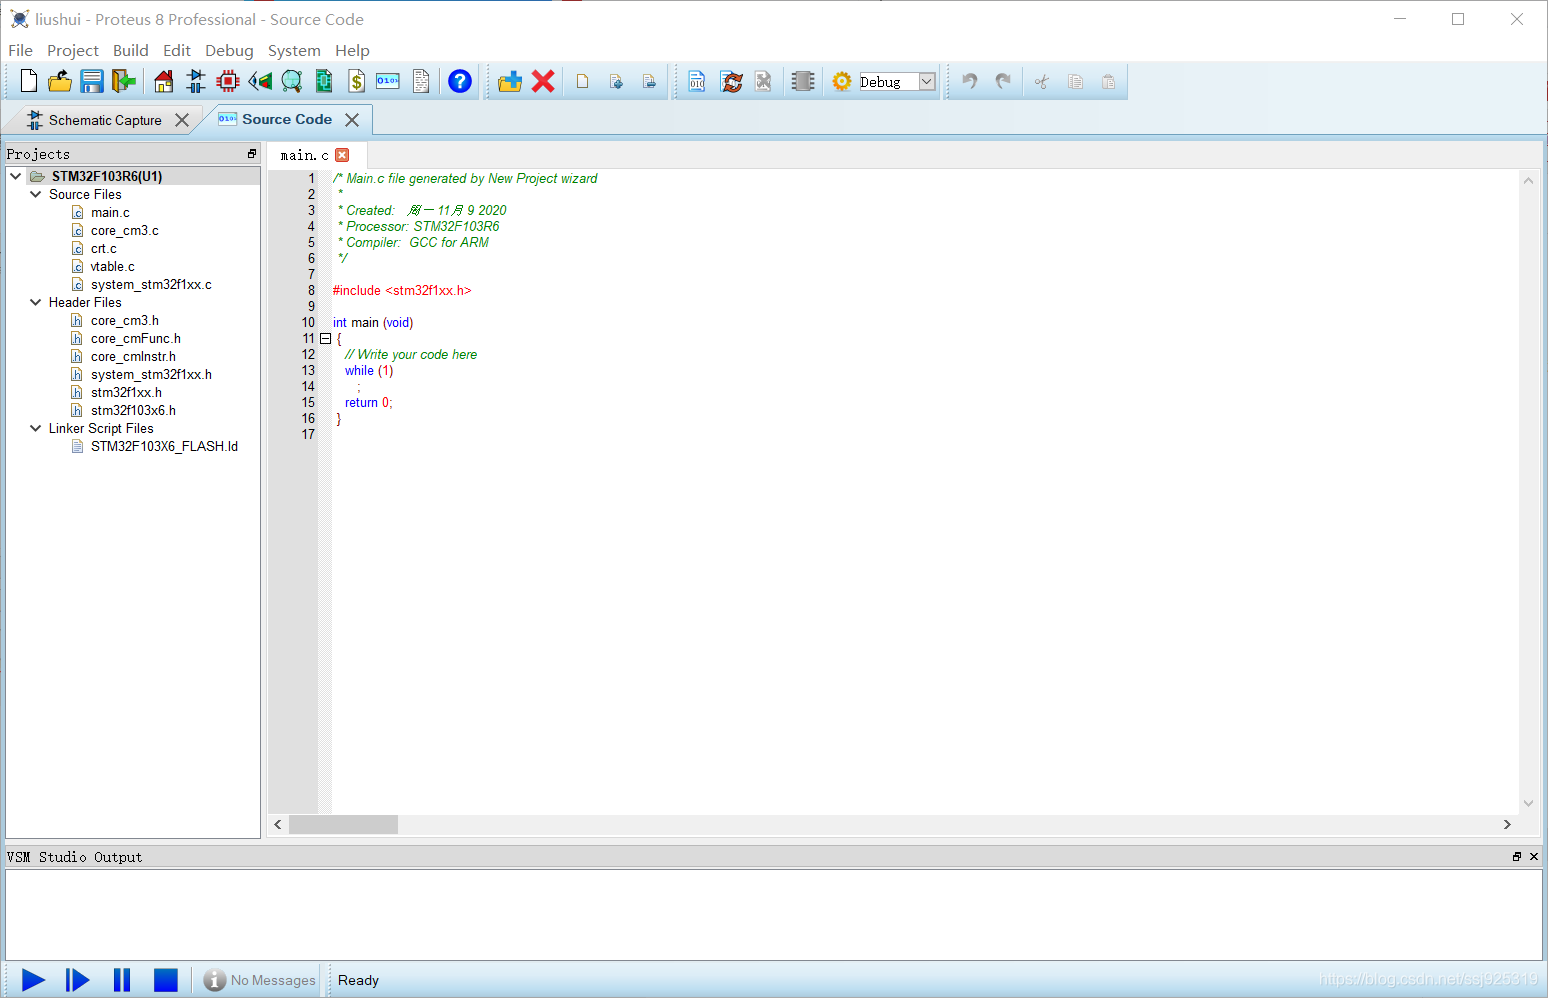Open Bill of Materials dollar icon
This screenshot has height=998, width=1548.
(356, 81)
